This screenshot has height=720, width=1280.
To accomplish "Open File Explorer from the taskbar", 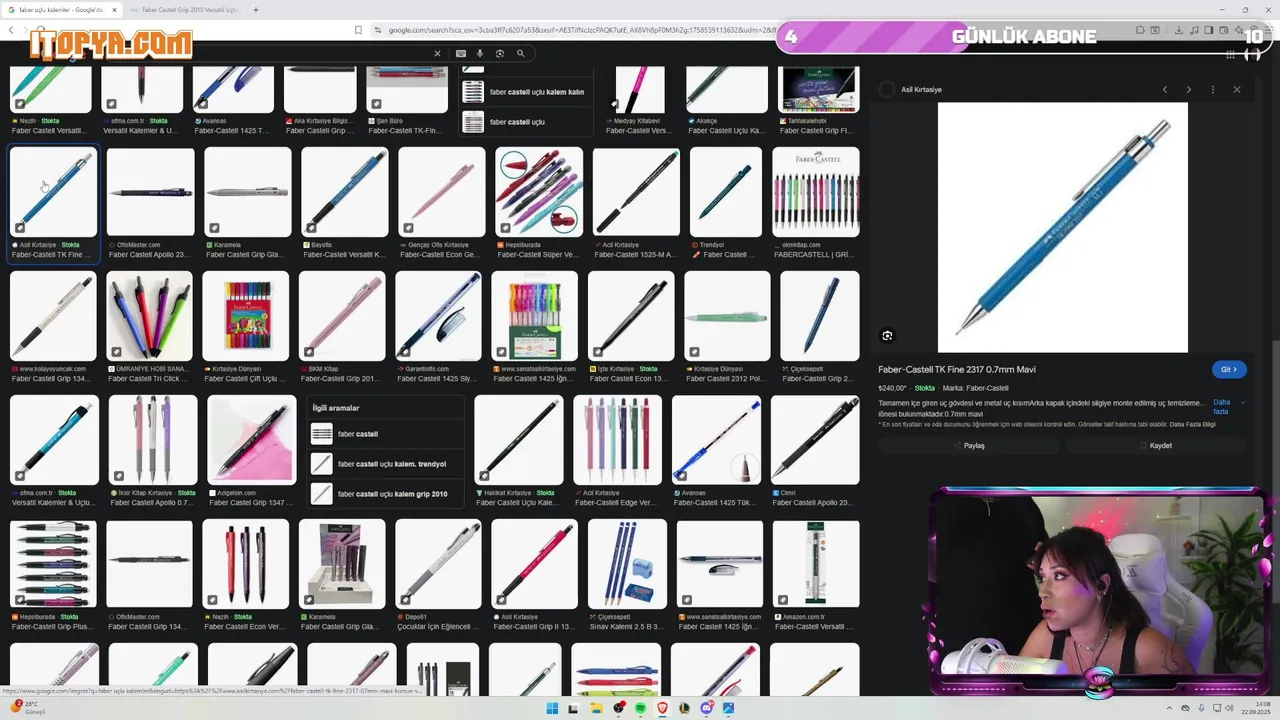I will [596, 708].
